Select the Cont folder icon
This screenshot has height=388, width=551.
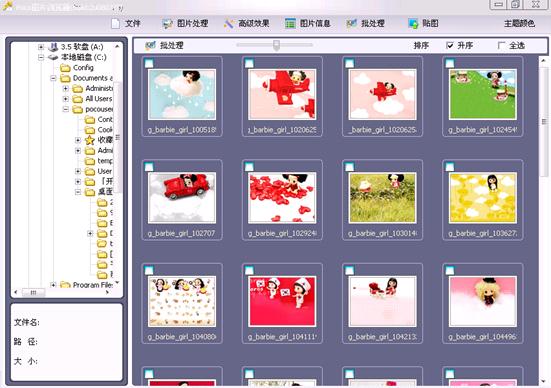coord(90,120)
